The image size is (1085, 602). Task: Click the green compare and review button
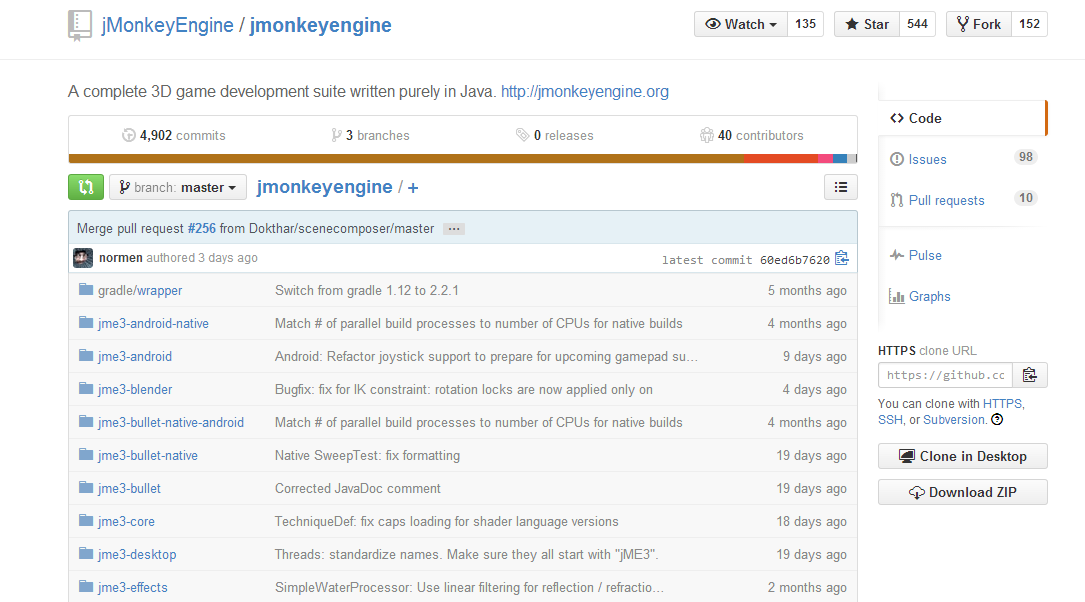(86, 187)
